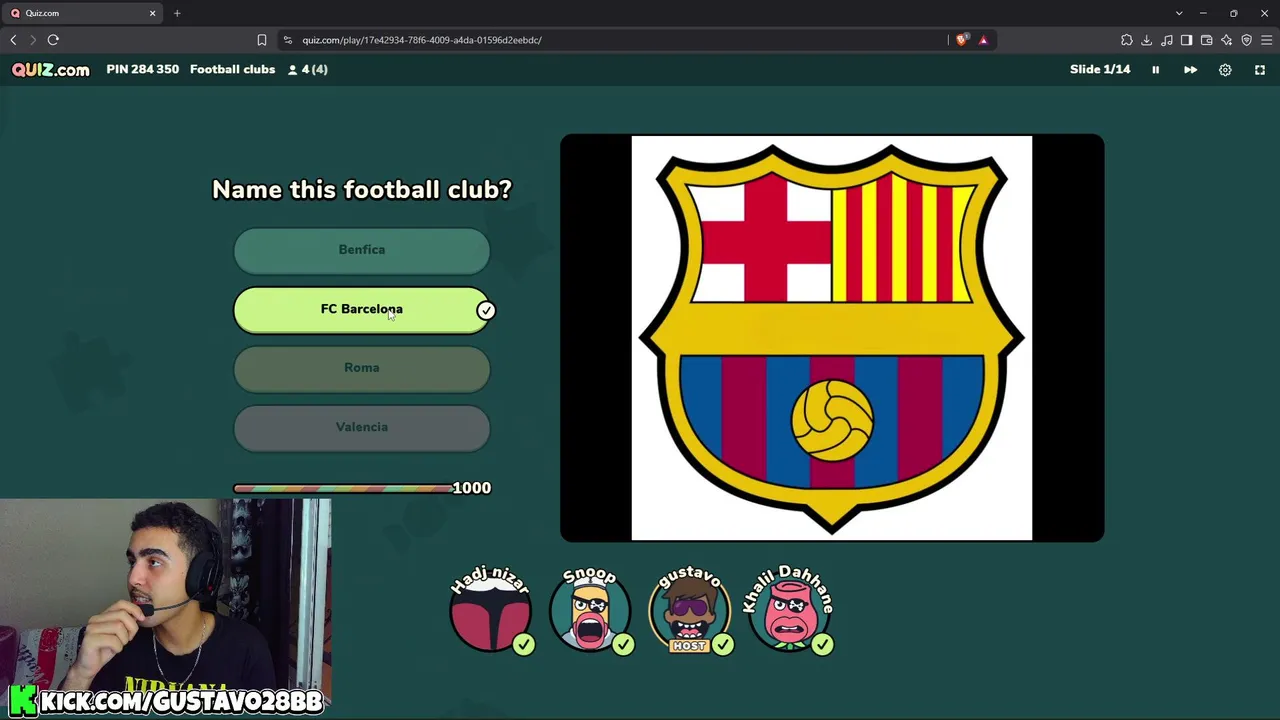Select the Valencia answer
The width and height of the screenshot is (1280, 720).
tap(362, 427)
